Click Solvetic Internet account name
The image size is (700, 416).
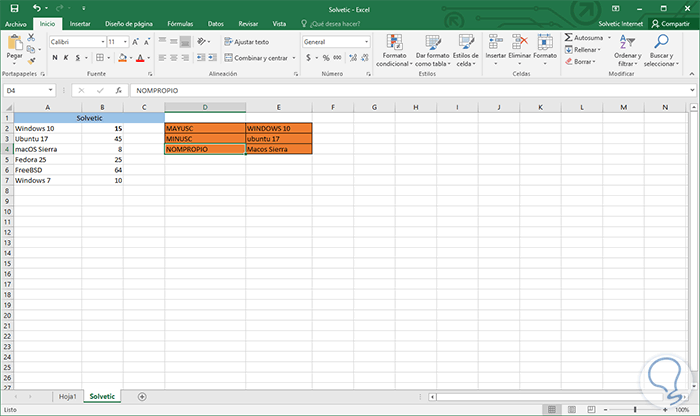coord(621,24)
